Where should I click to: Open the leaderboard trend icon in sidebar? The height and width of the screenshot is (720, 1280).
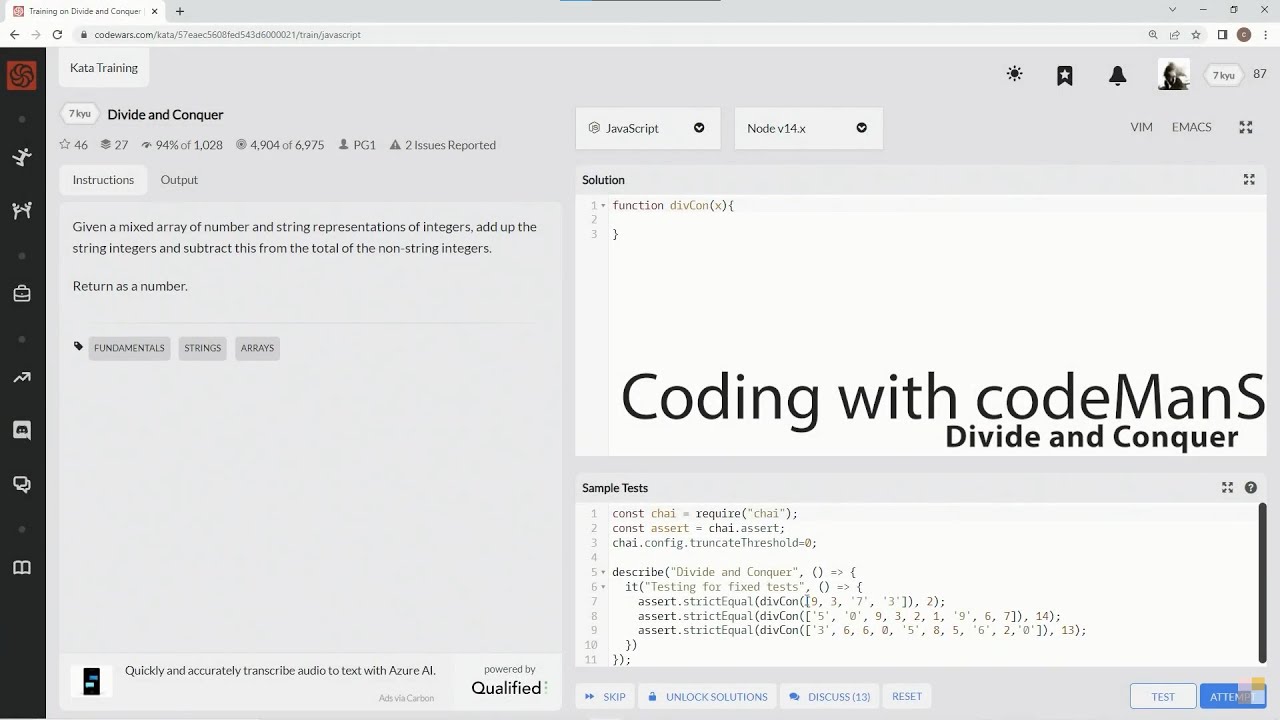[x=21, y=377]
